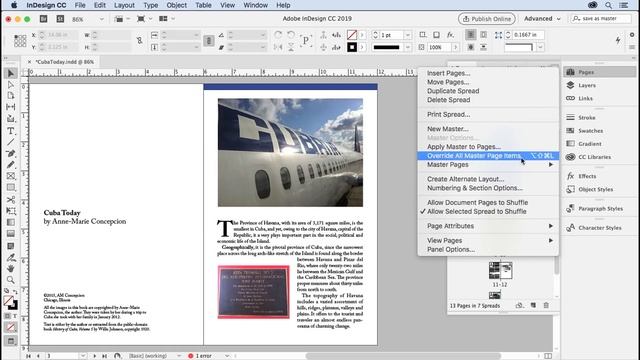This screenshot has height=360, width=640.
Task: Open page number dropdown in status bar
Action: tap(83, 356)
